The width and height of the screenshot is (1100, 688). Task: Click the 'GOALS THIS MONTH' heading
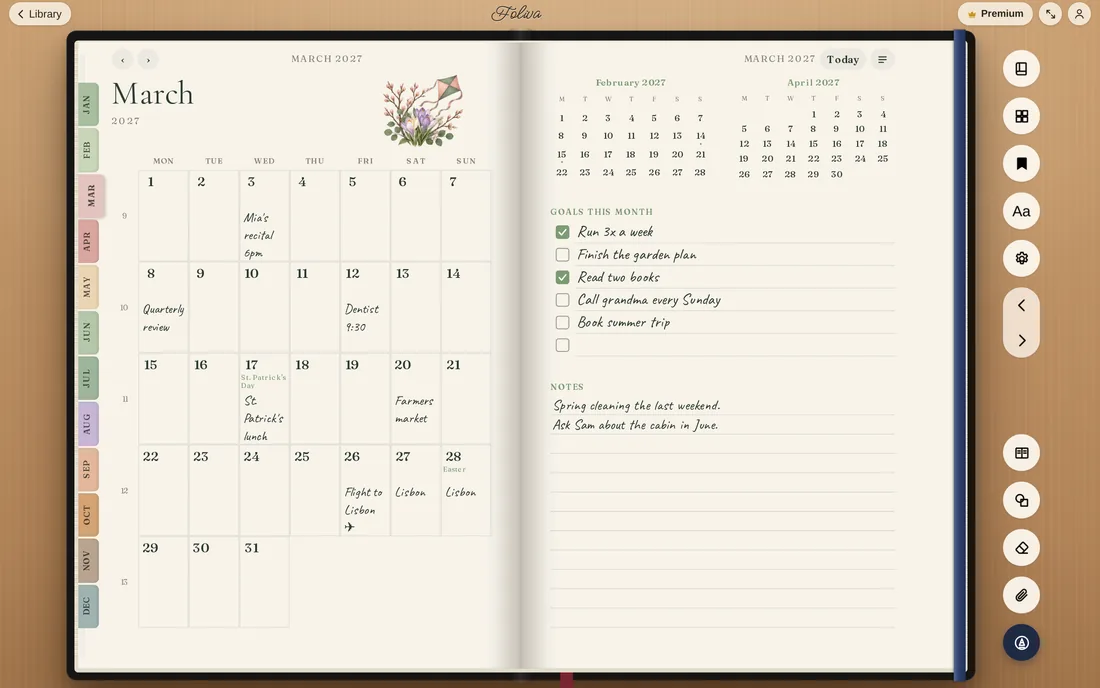click(x=601, y=212)
